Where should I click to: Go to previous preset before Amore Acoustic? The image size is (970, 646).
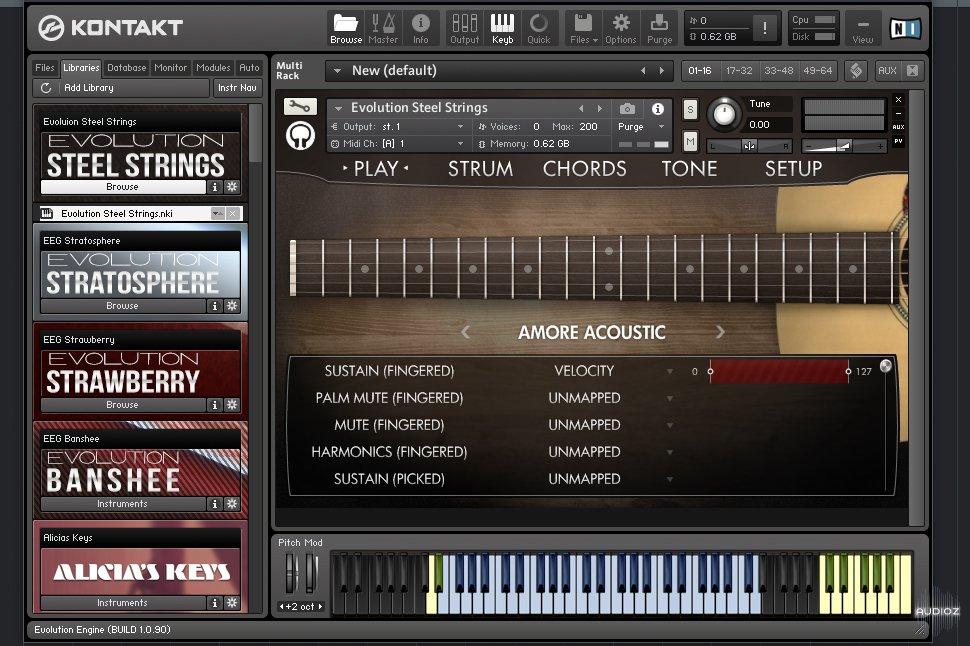tap(466, 332)
